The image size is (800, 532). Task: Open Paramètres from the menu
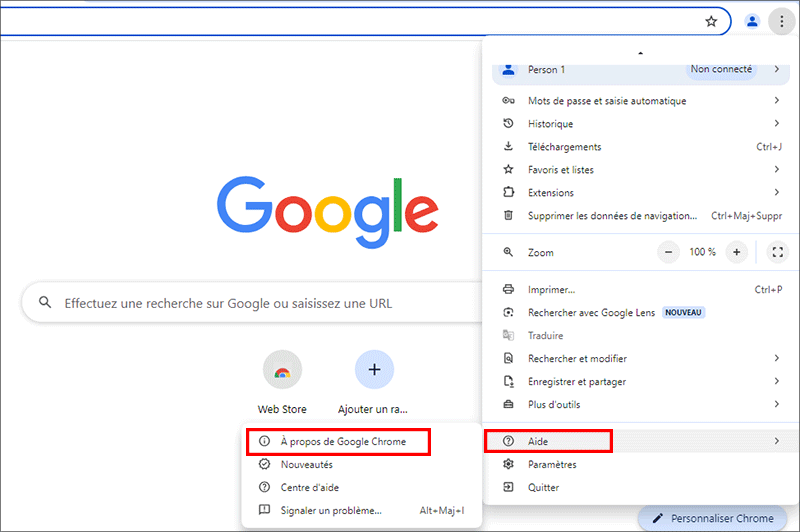[x=640, y=464]
